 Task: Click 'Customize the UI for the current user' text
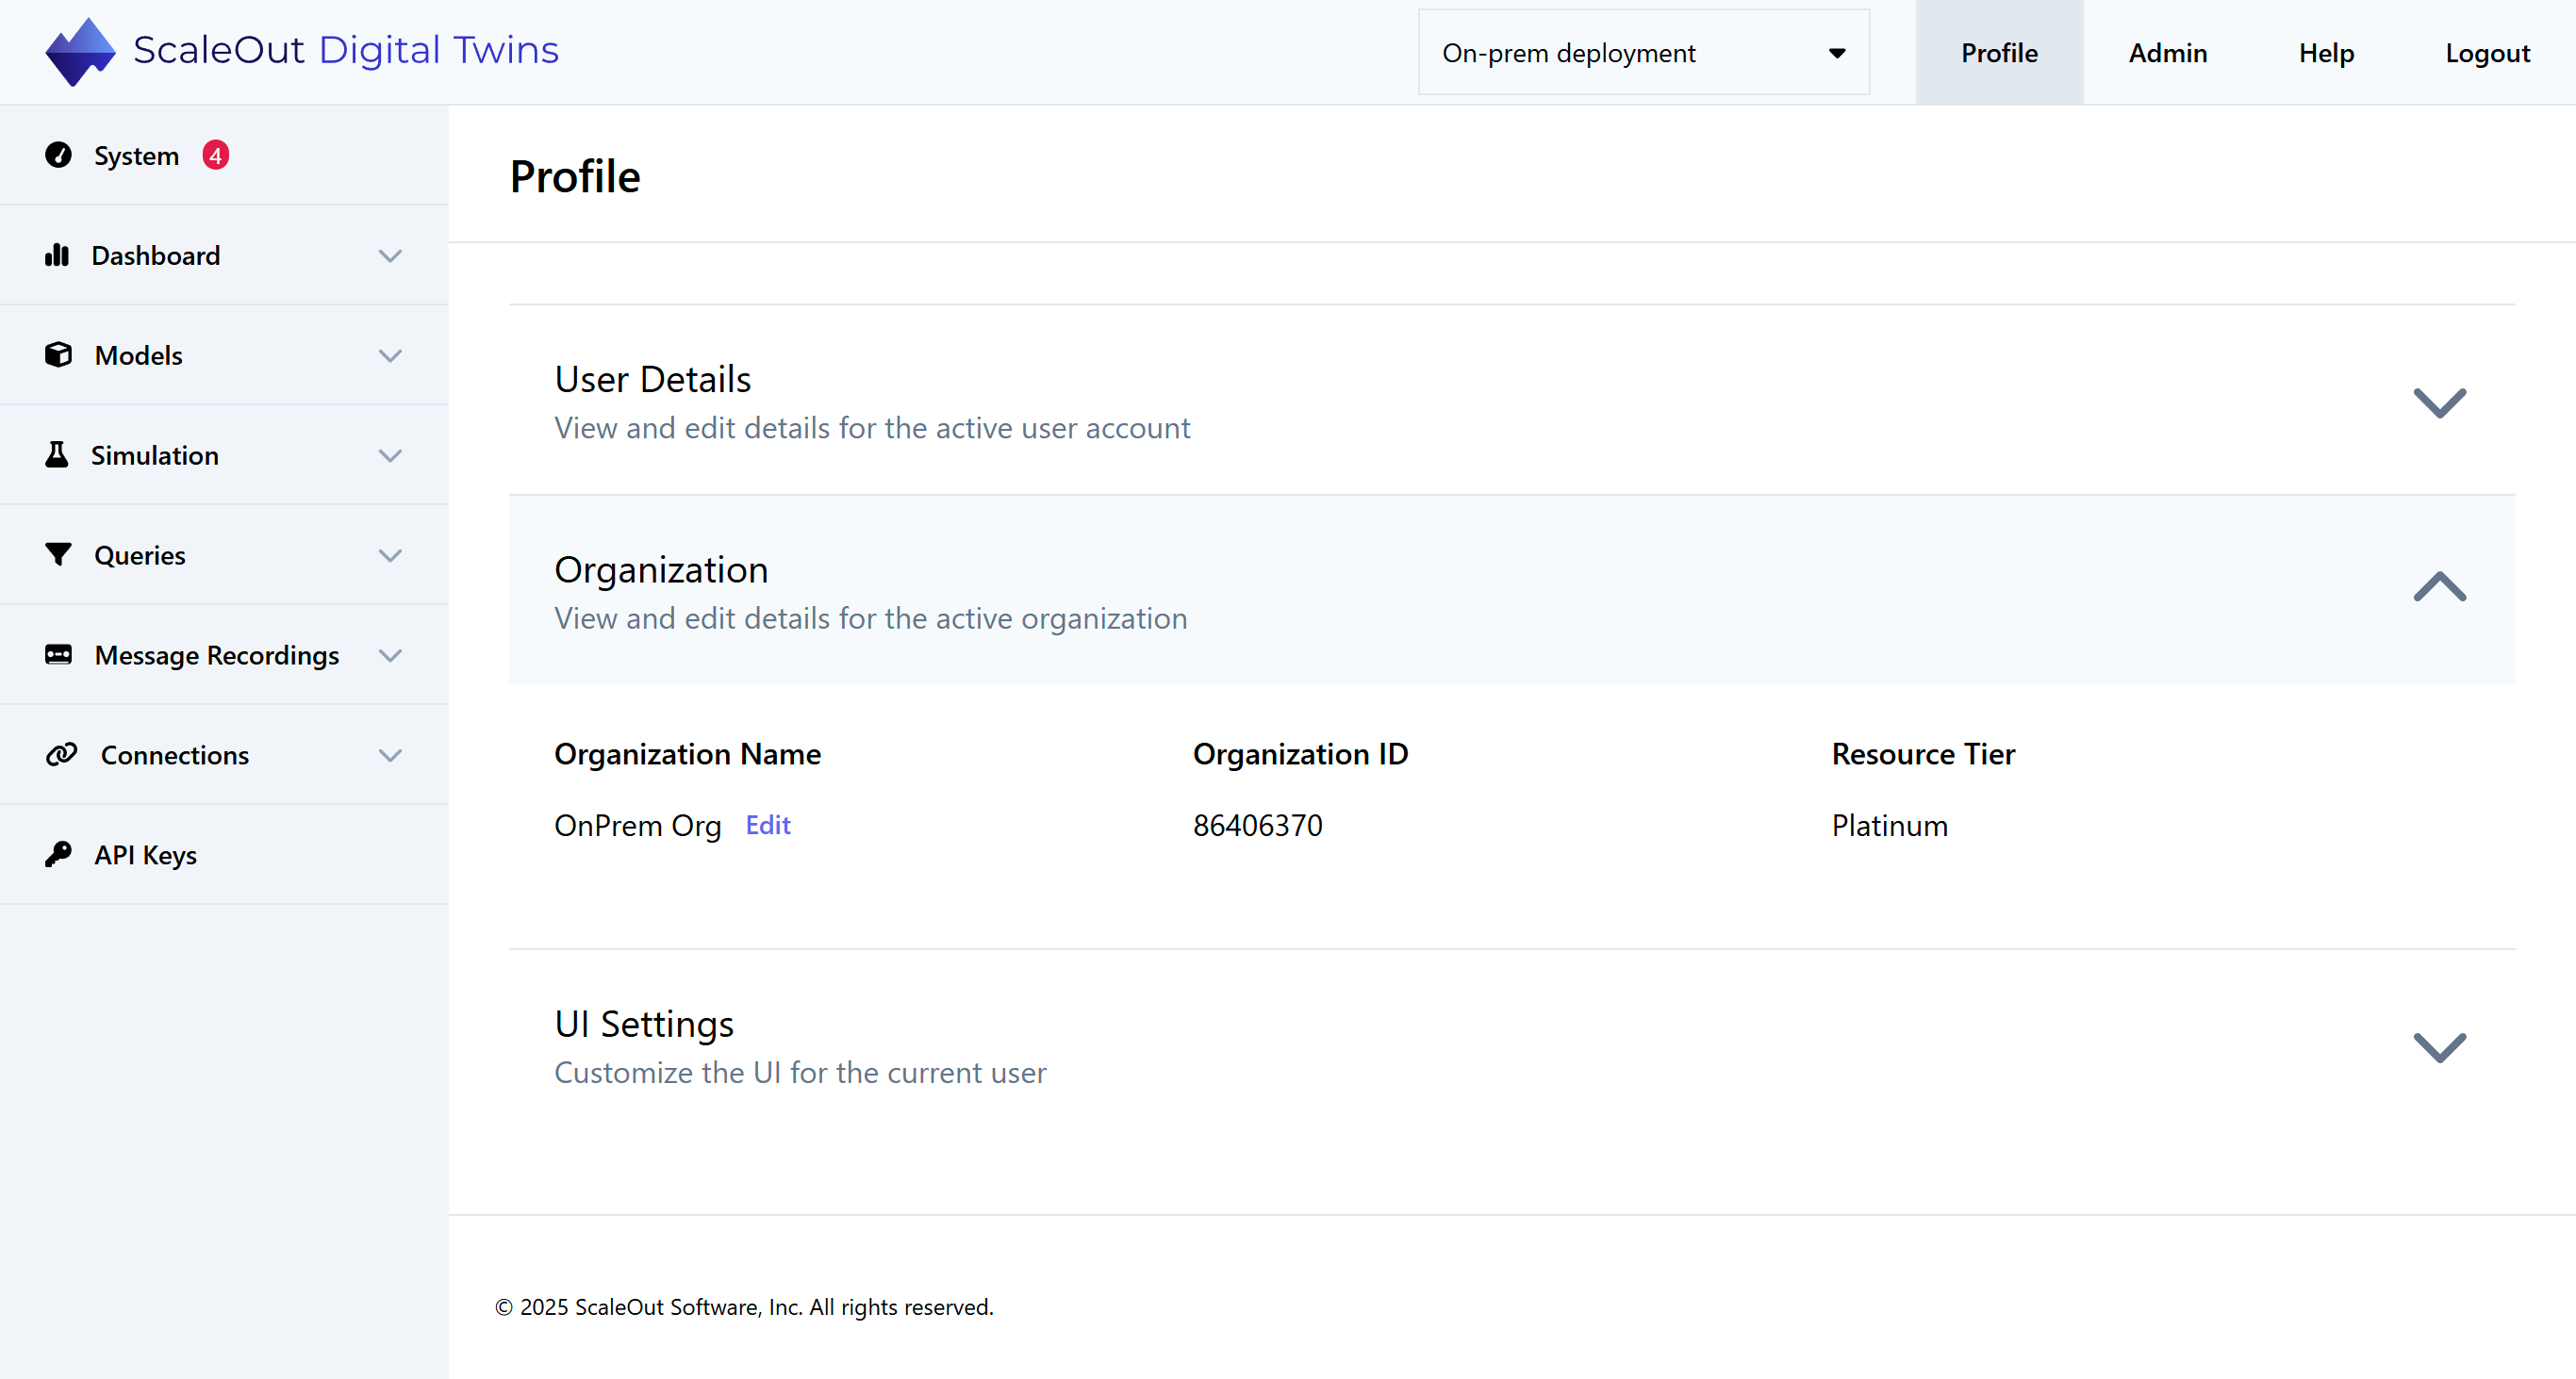800,1073
